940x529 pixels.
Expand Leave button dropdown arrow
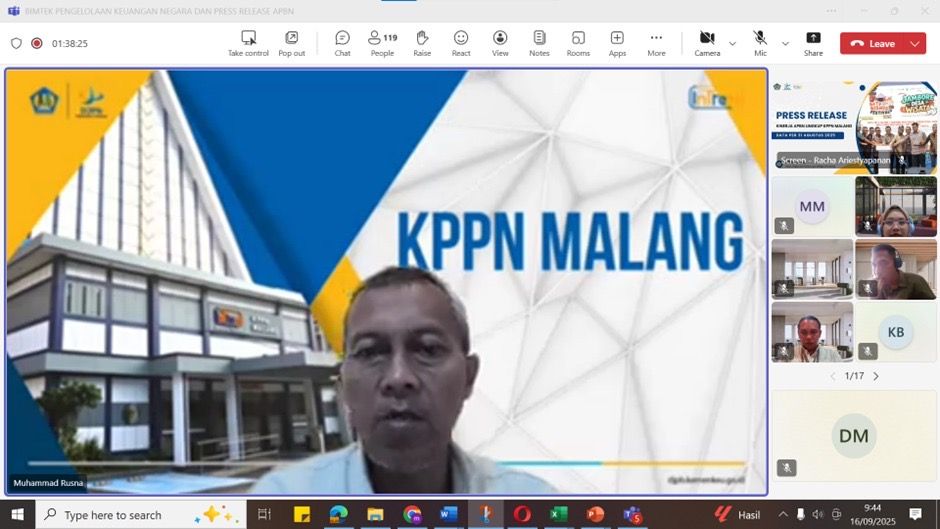[x=915, y=44]
